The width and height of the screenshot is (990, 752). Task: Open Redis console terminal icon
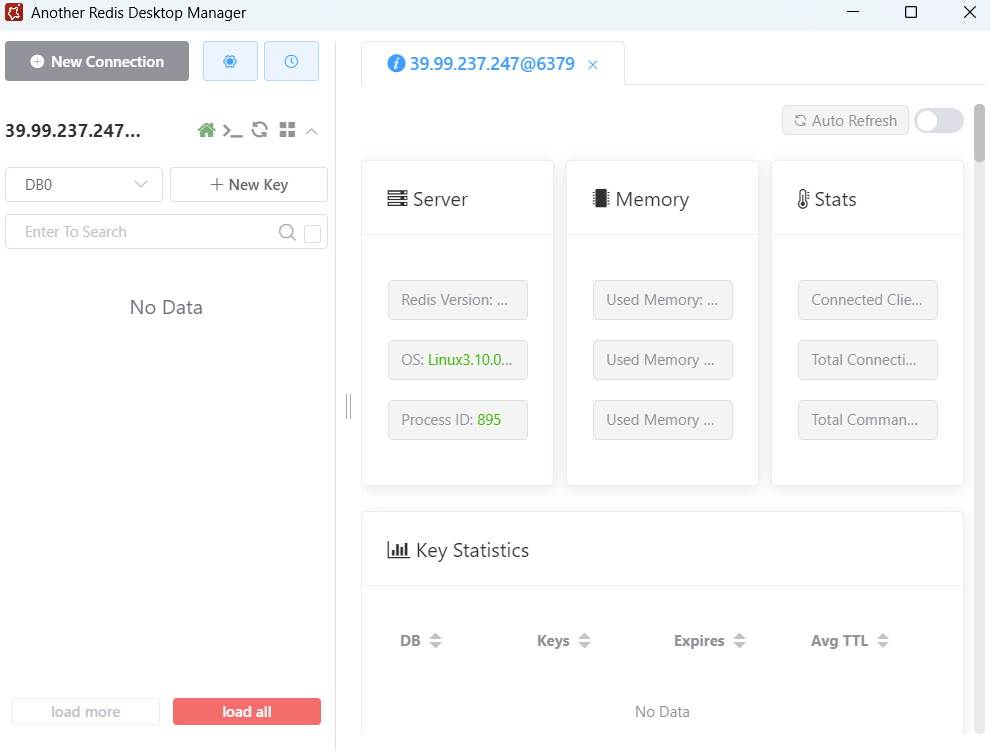click(x=232, y=131)
